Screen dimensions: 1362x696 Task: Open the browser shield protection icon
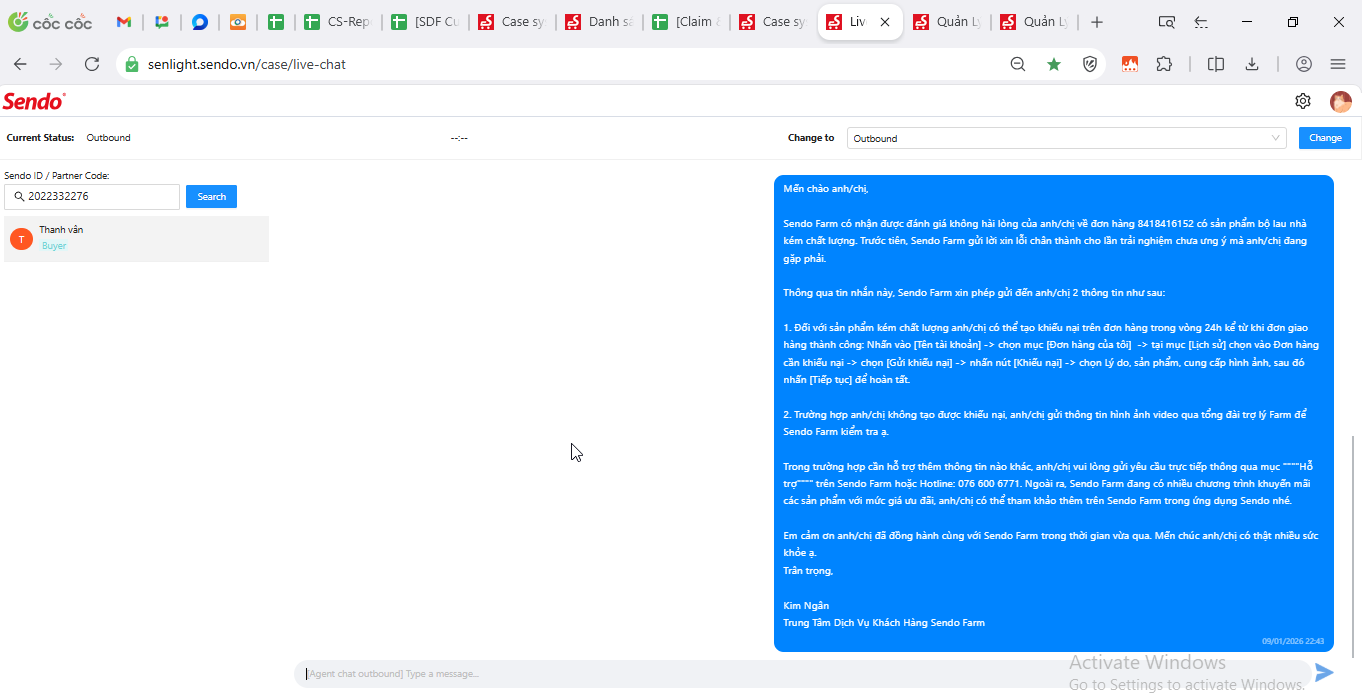(1091, 64)
